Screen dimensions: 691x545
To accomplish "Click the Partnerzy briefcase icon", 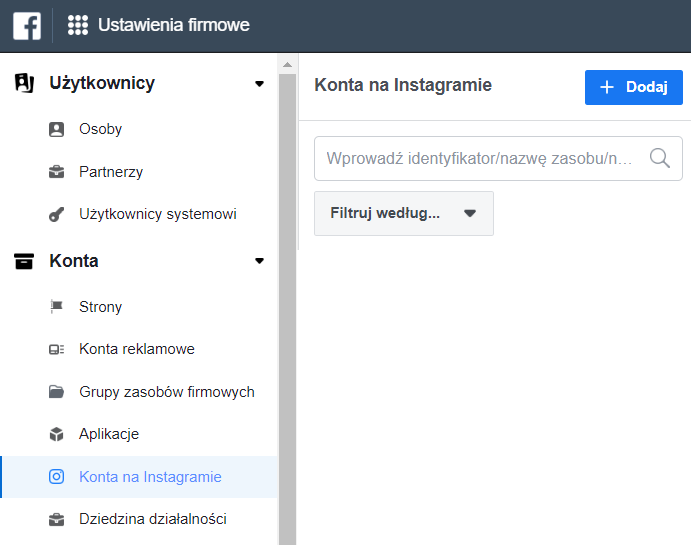I will [56, 172].
